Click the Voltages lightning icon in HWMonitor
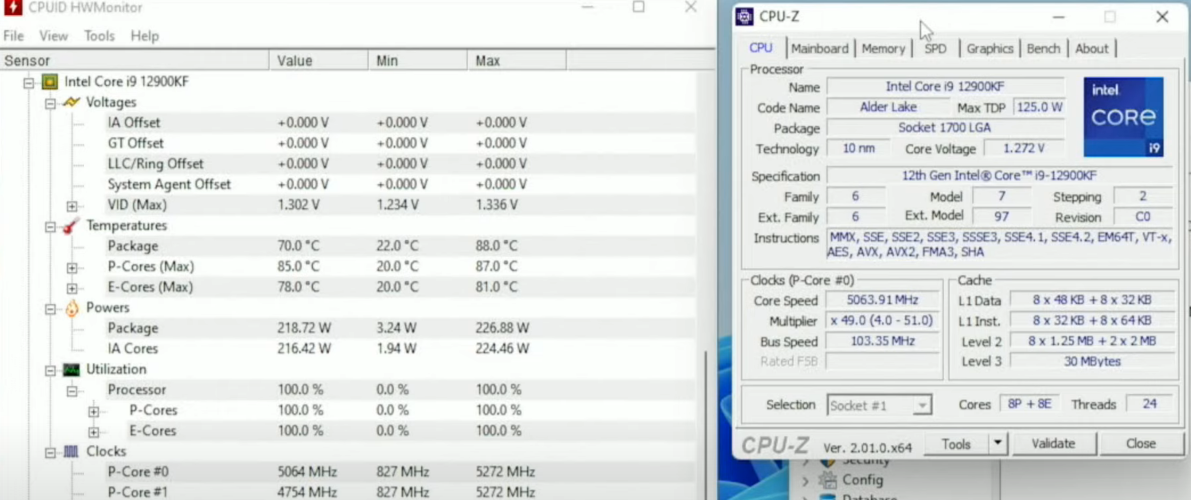This screenshot has width=1191, height=500. pos(71,102)
